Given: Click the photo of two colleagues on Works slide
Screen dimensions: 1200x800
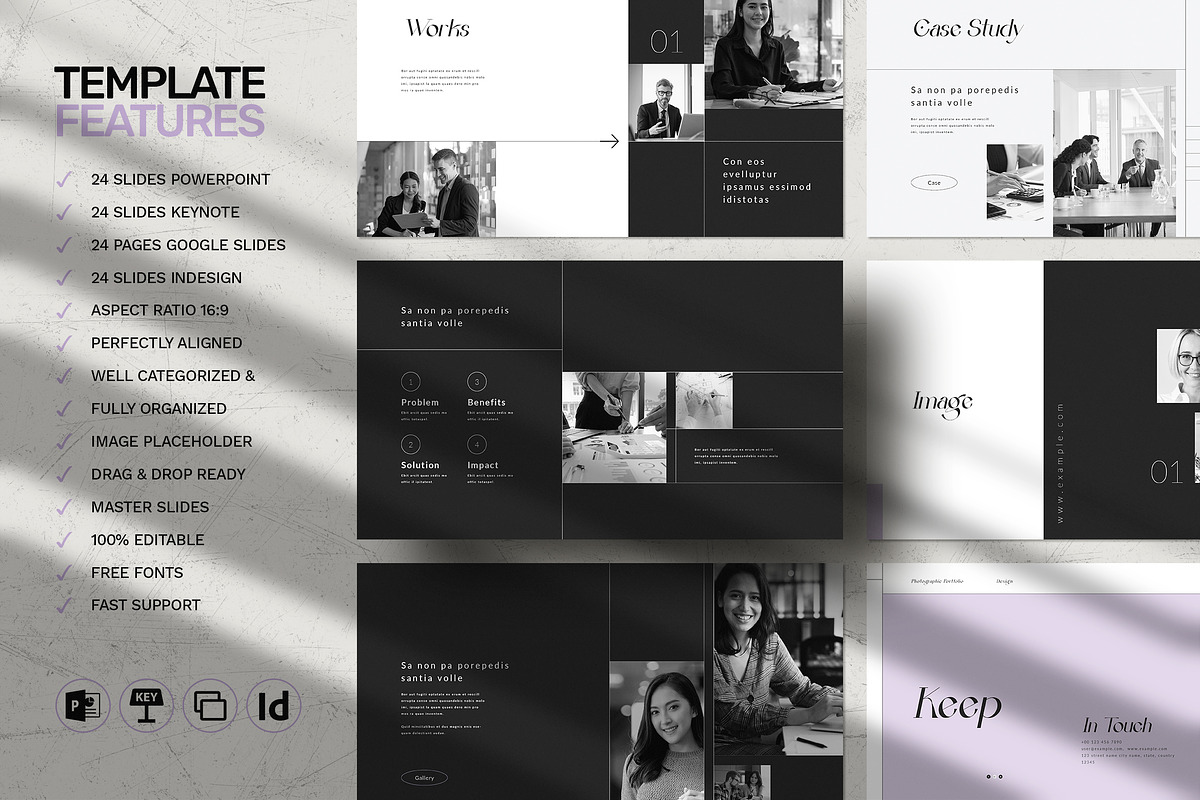Looking at the screenshot, I should click(426, 189).
